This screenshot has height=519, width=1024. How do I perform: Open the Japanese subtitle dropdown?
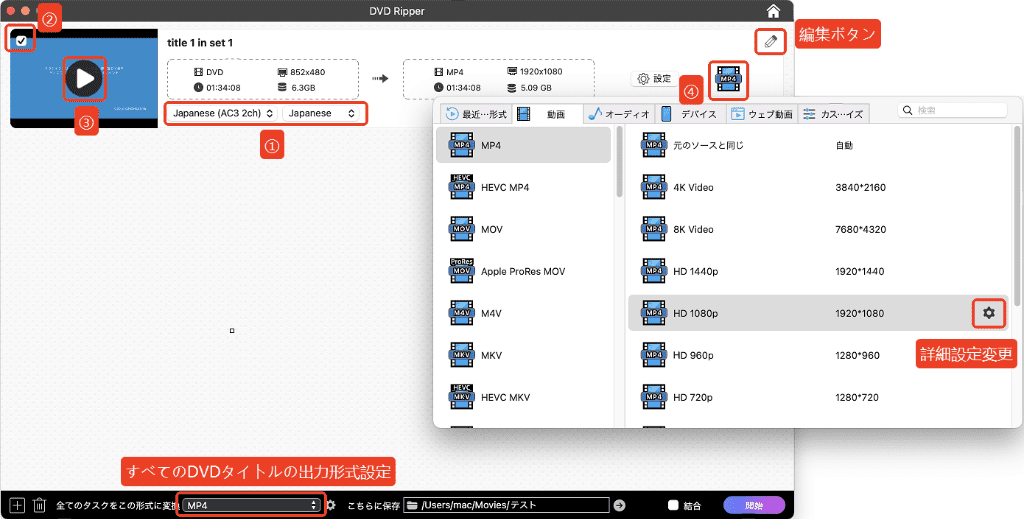pos(322,113)
